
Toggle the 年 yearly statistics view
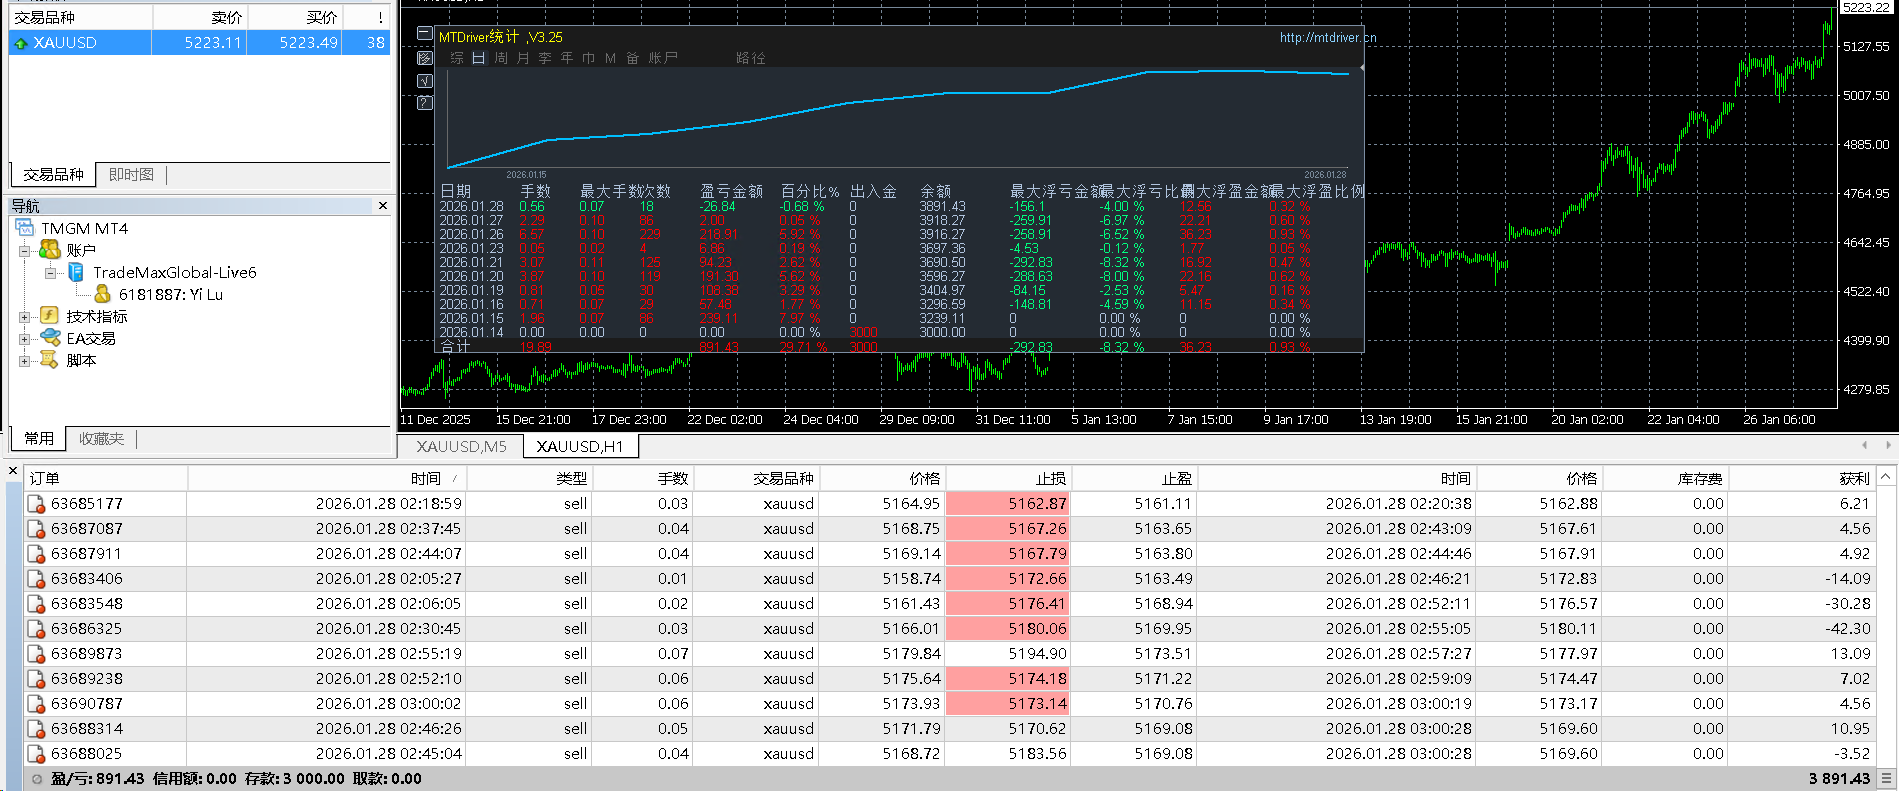tap(567, 58)
